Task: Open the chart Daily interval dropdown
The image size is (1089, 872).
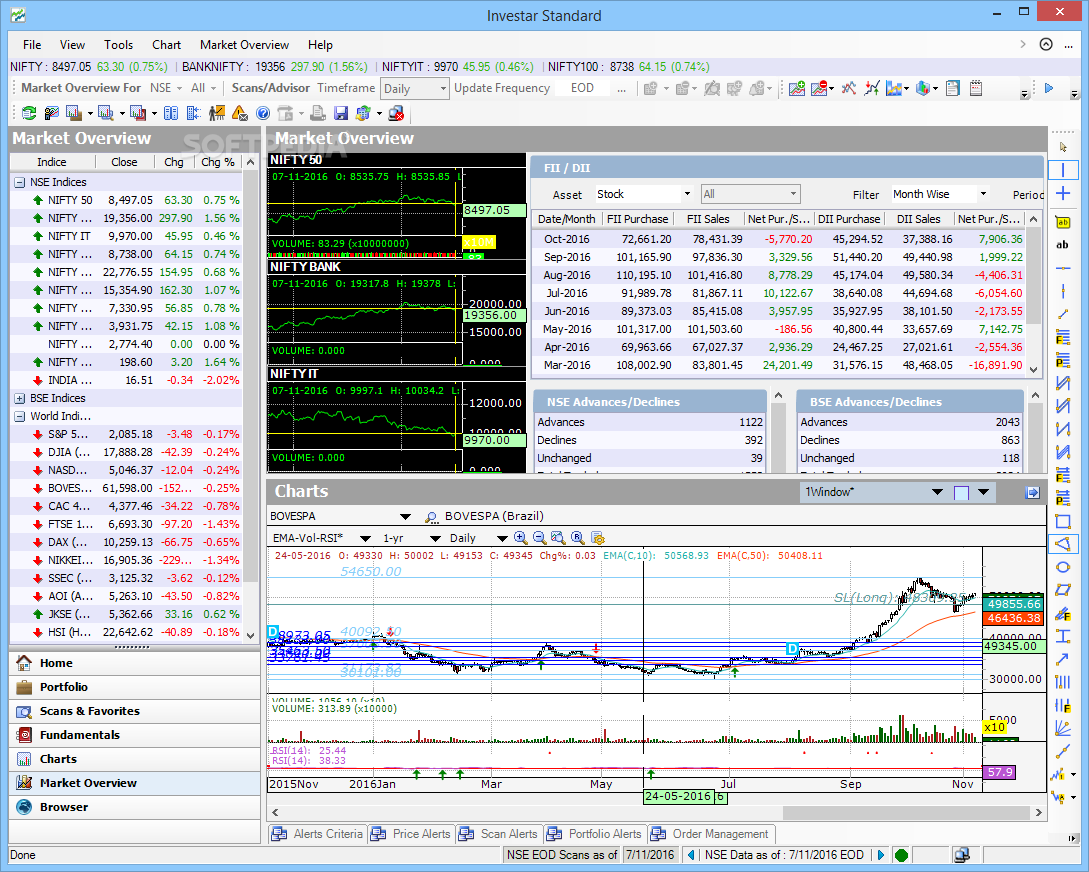Action: click(502, 538)
